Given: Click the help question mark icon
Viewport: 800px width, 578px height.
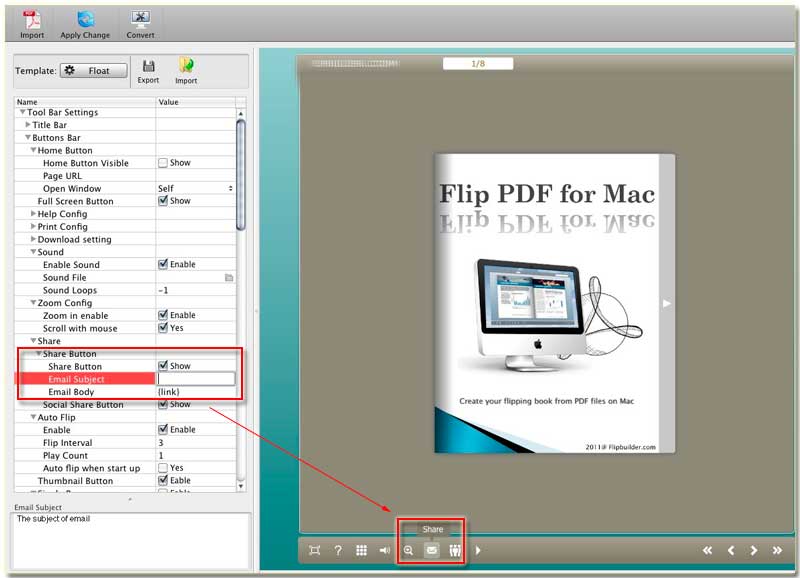Looking at the screenshot, I should (338, 550).
